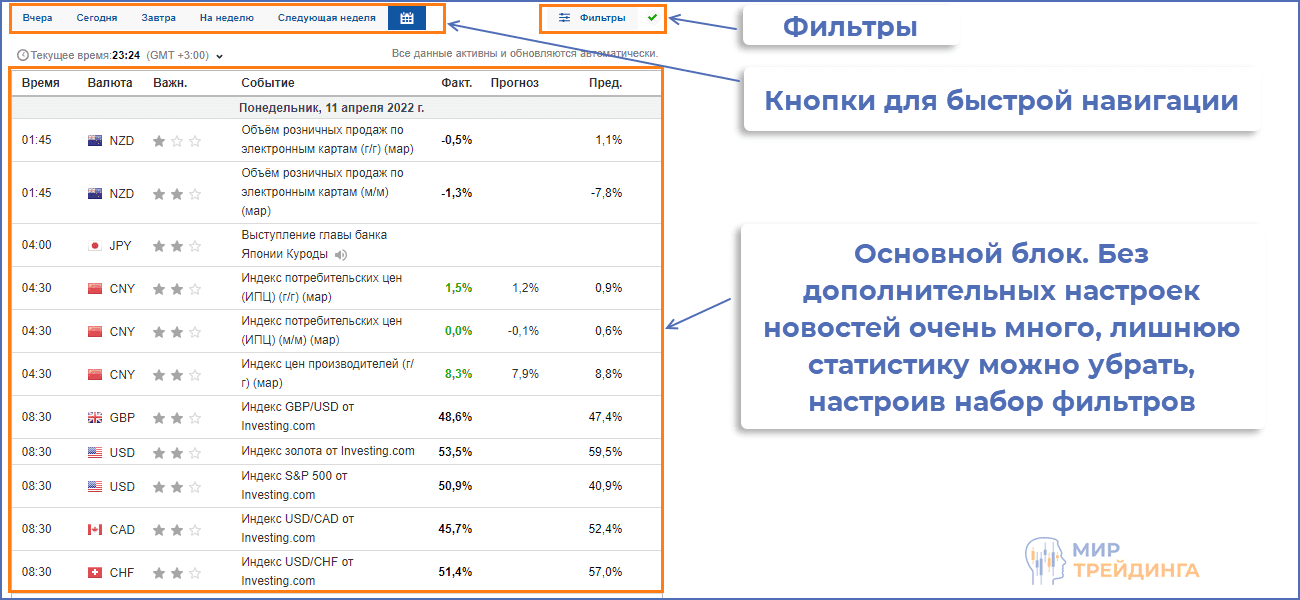Open the calendar date picker icon
The image size is (1300, 600).
pyautogui.click(x=406, y=17)
